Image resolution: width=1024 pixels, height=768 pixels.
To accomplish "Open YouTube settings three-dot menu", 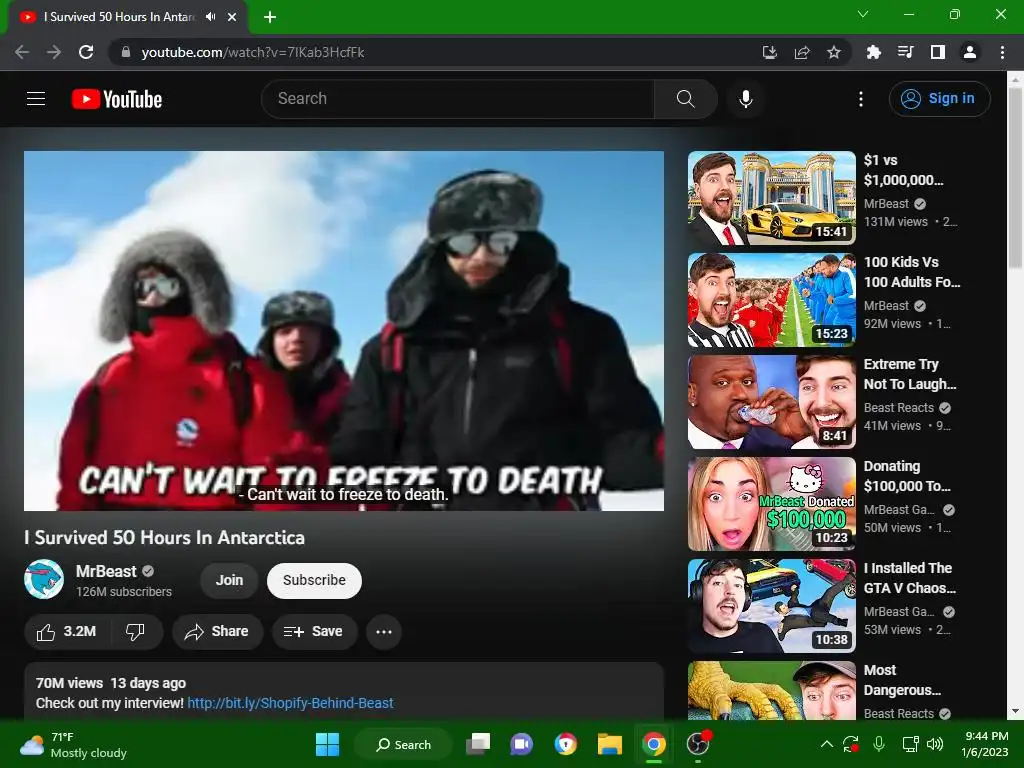I will point(861,99).
